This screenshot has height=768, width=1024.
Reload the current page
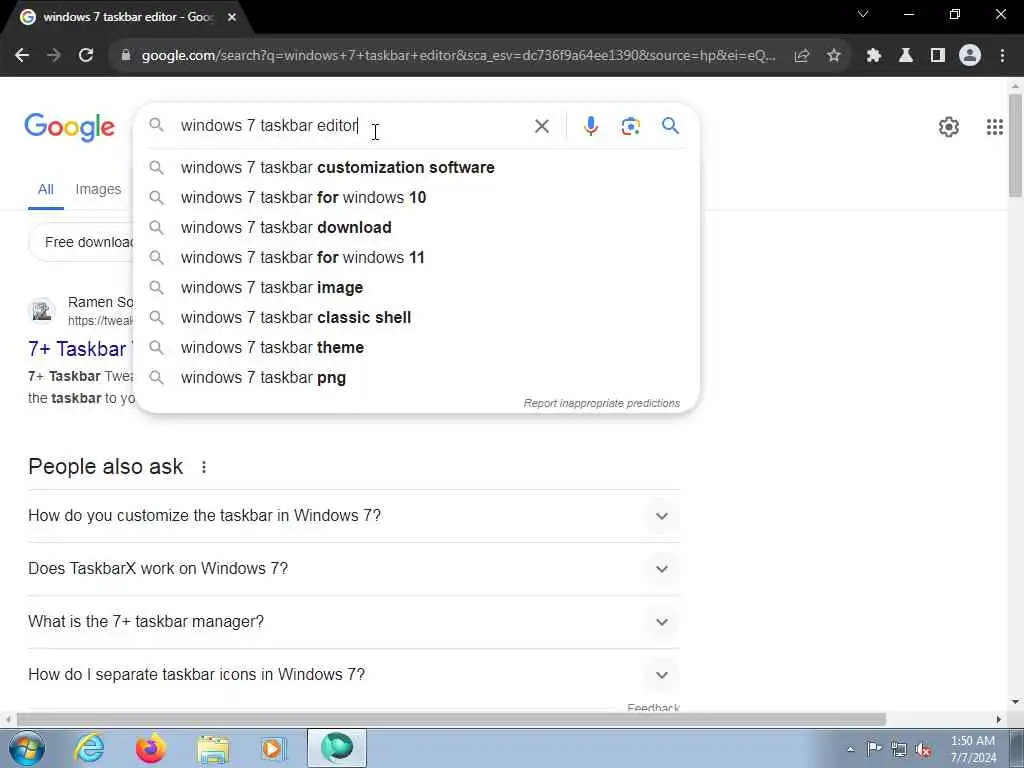[x=86, y=56]
